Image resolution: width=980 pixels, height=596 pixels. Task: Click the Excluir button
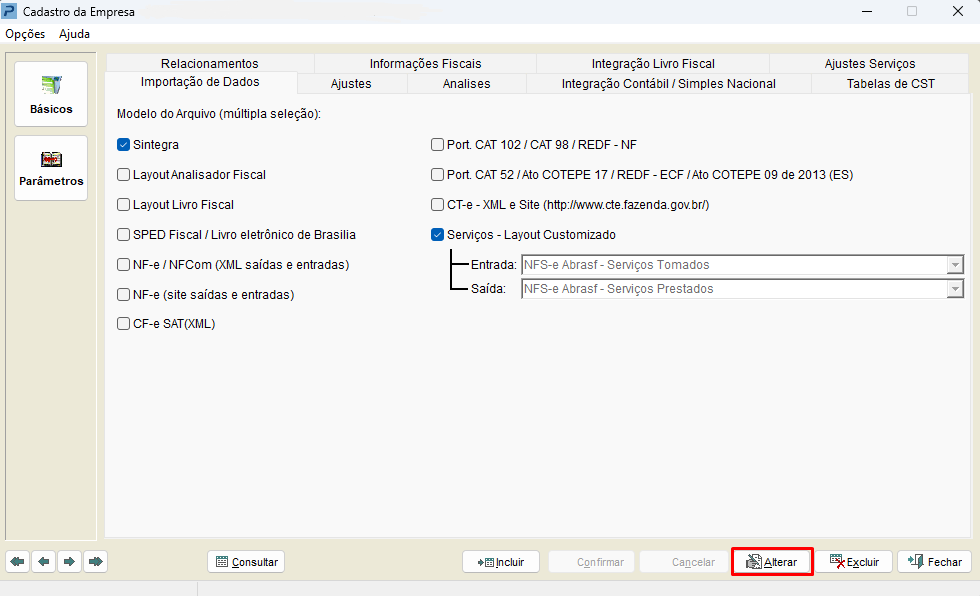point(854,562)
